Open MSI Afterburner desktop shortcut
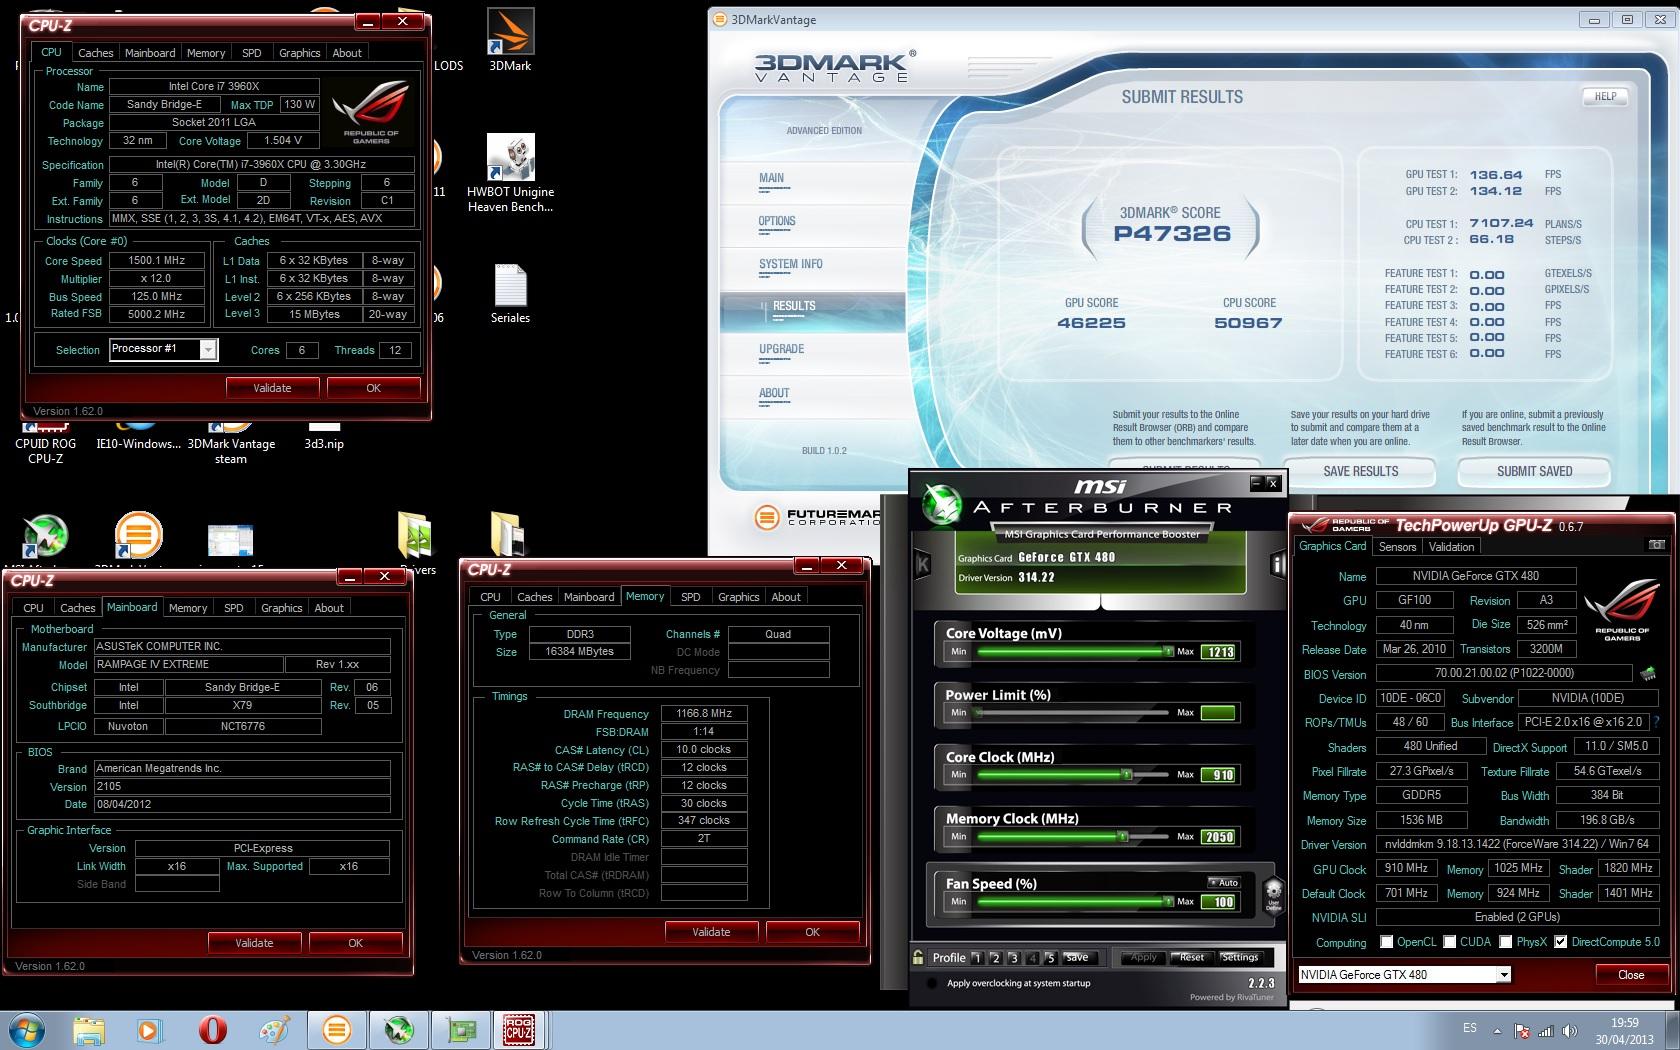1680x1050 pixels. (x=45, y=537)
